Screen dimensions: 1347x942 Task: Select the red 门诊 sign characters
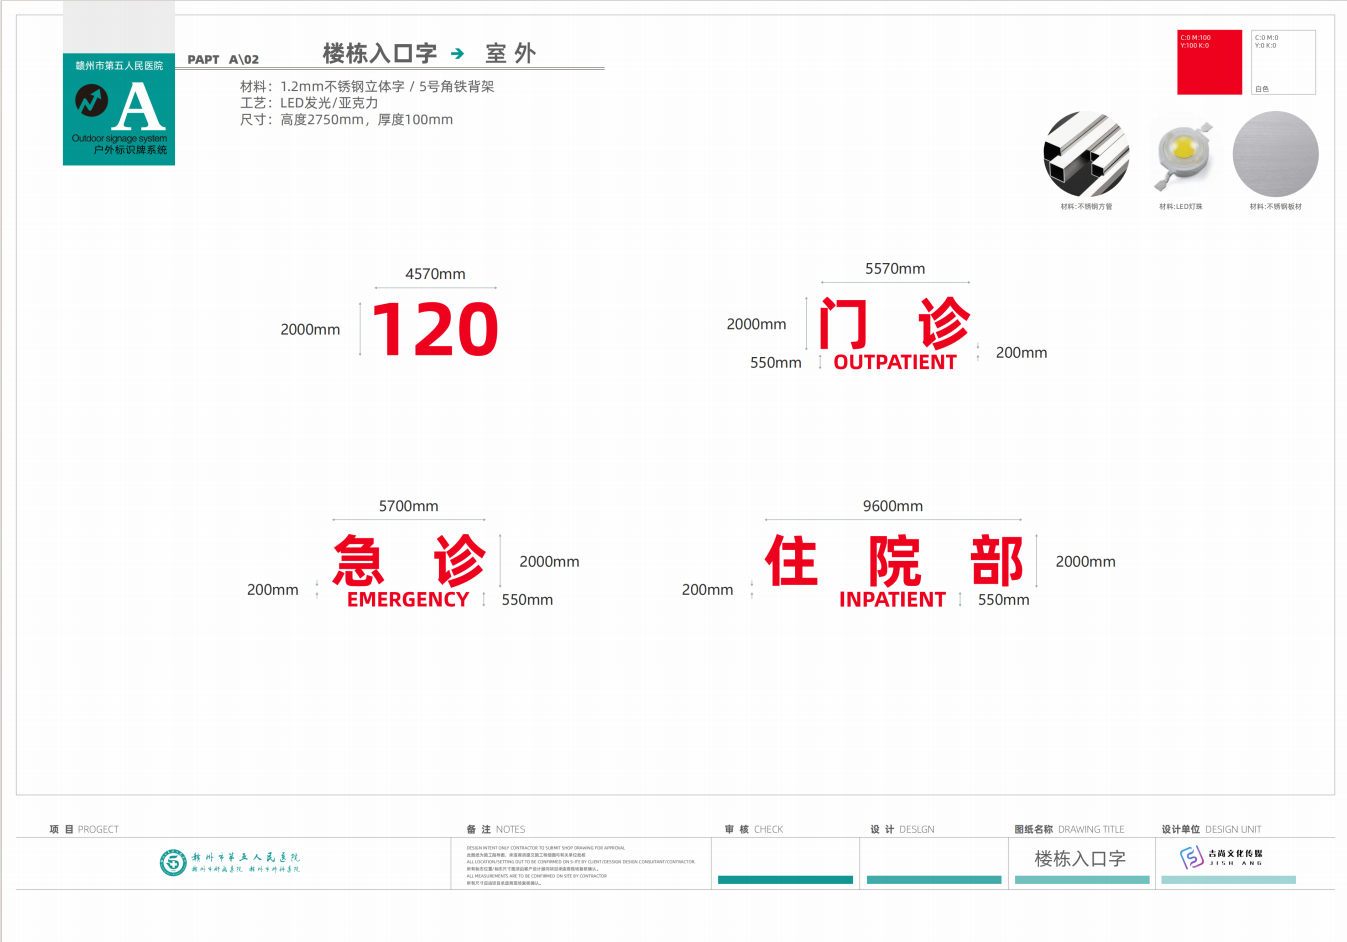click(x=894, y=323)
